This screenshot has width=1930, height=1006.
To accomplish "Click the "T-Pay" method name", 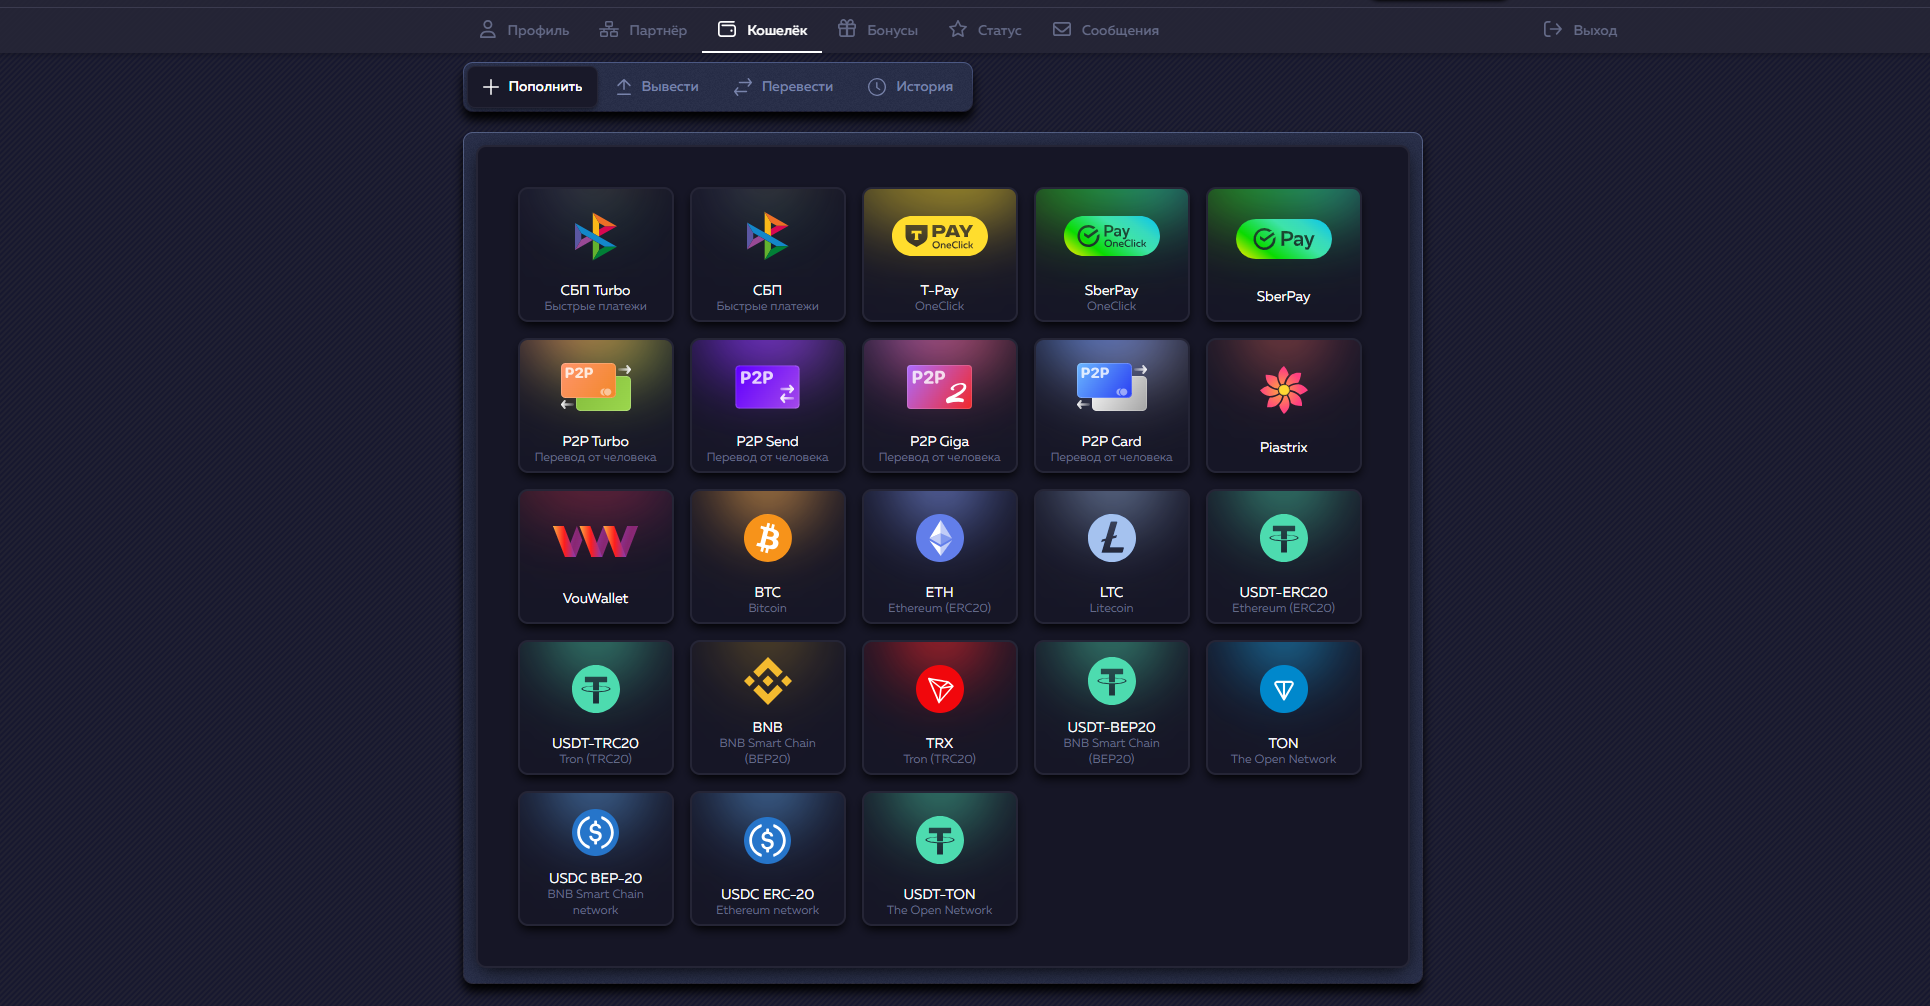I will tap(940, 290).
